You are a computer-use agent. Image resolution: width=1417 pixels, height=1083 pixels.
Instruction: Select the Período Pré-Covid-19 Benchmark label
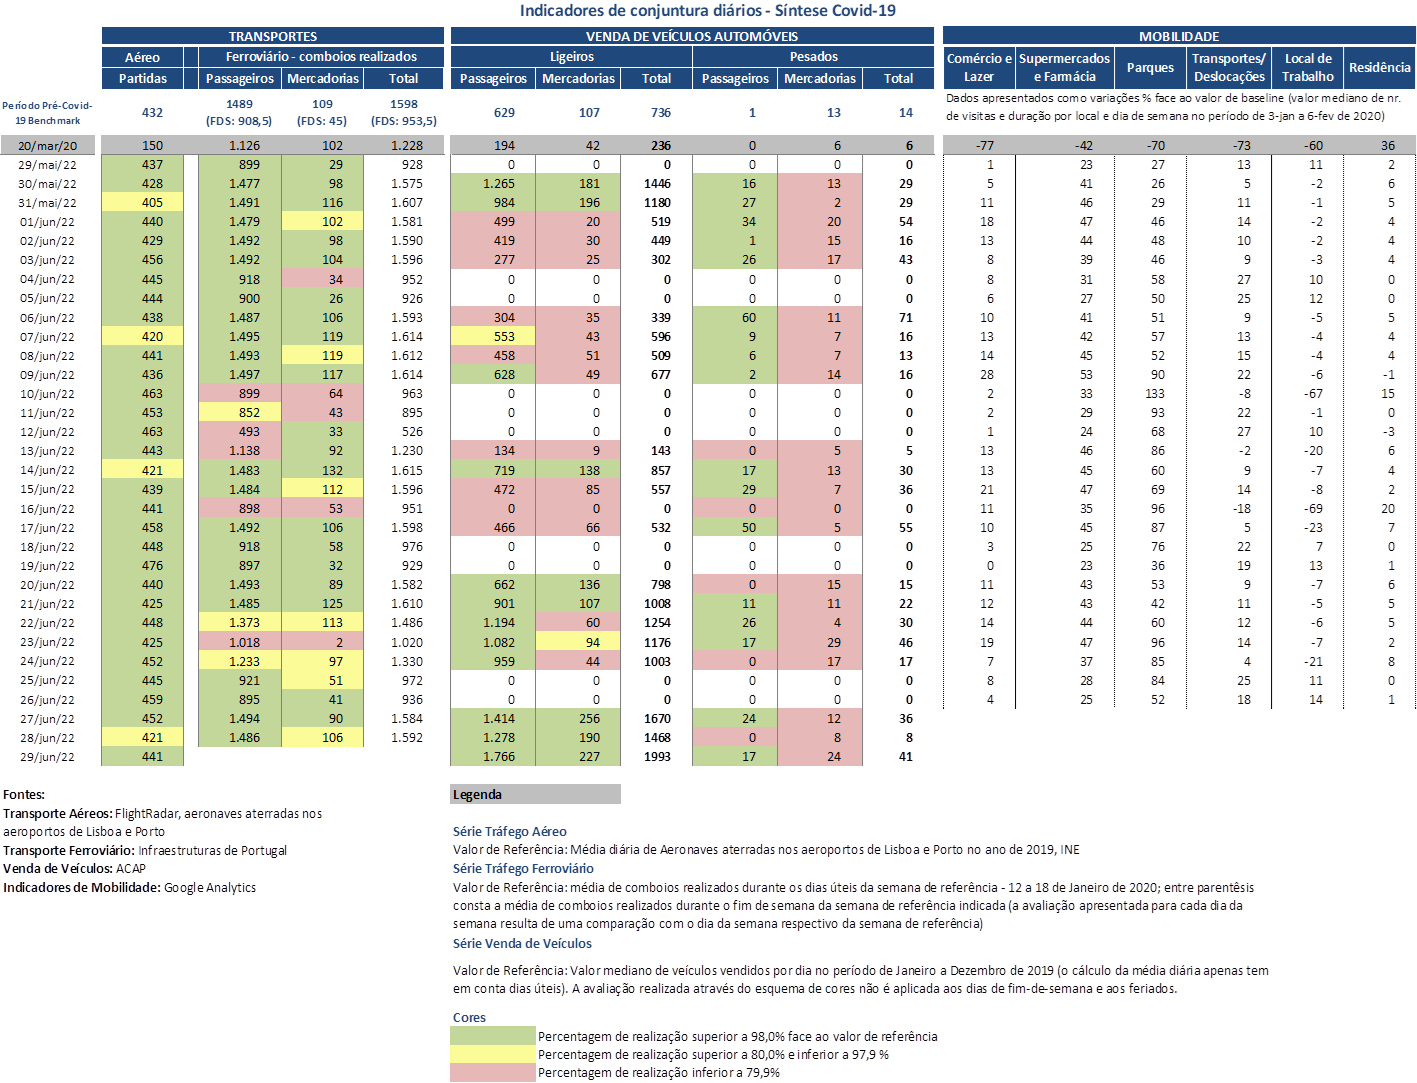47,113
